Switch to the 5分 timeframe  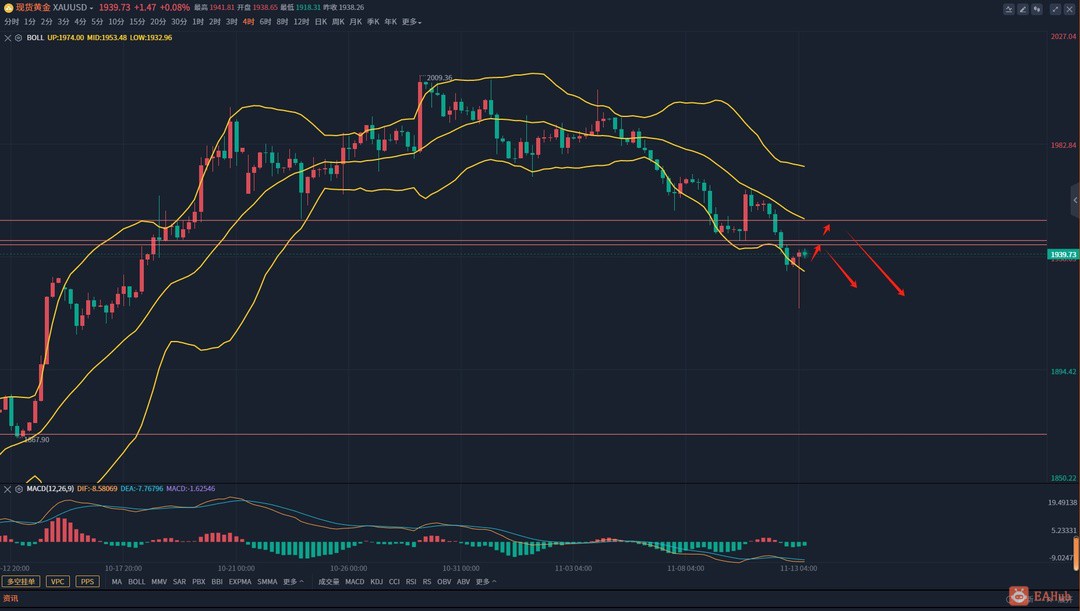(97, 22)
